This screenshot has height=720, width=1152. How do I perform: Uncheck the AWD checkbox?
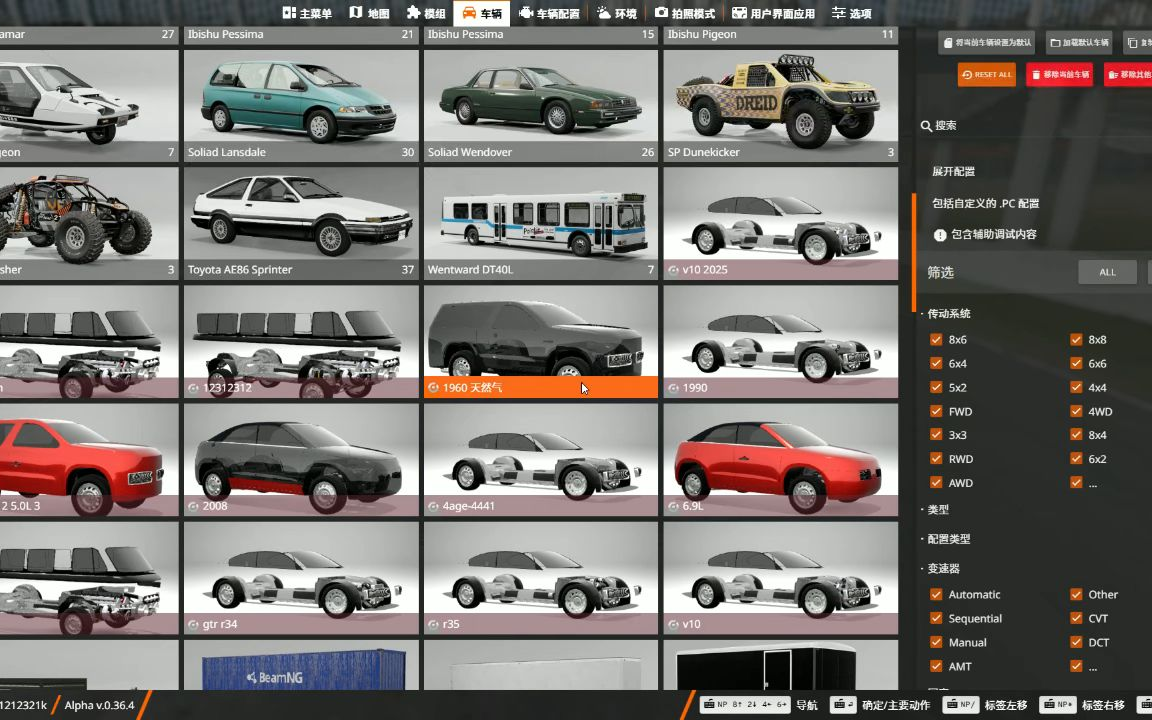936,482
